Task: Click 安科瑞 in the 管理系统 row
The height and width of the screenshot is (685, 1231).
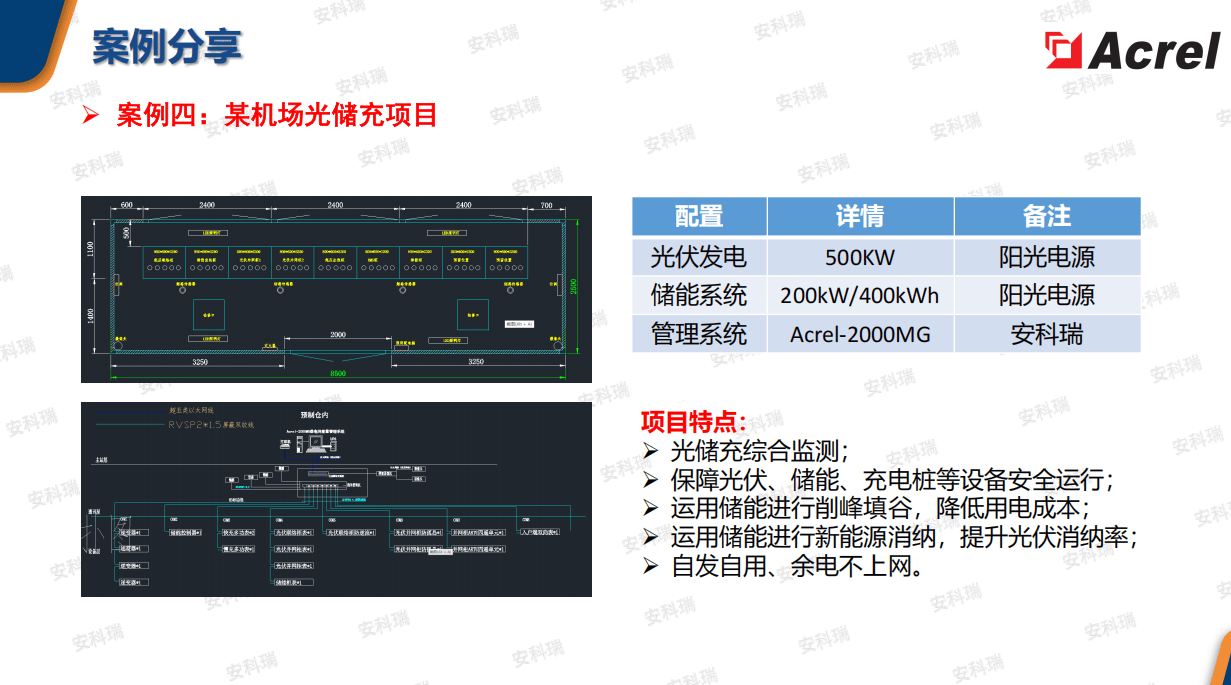Action: tap(1047, 333)
